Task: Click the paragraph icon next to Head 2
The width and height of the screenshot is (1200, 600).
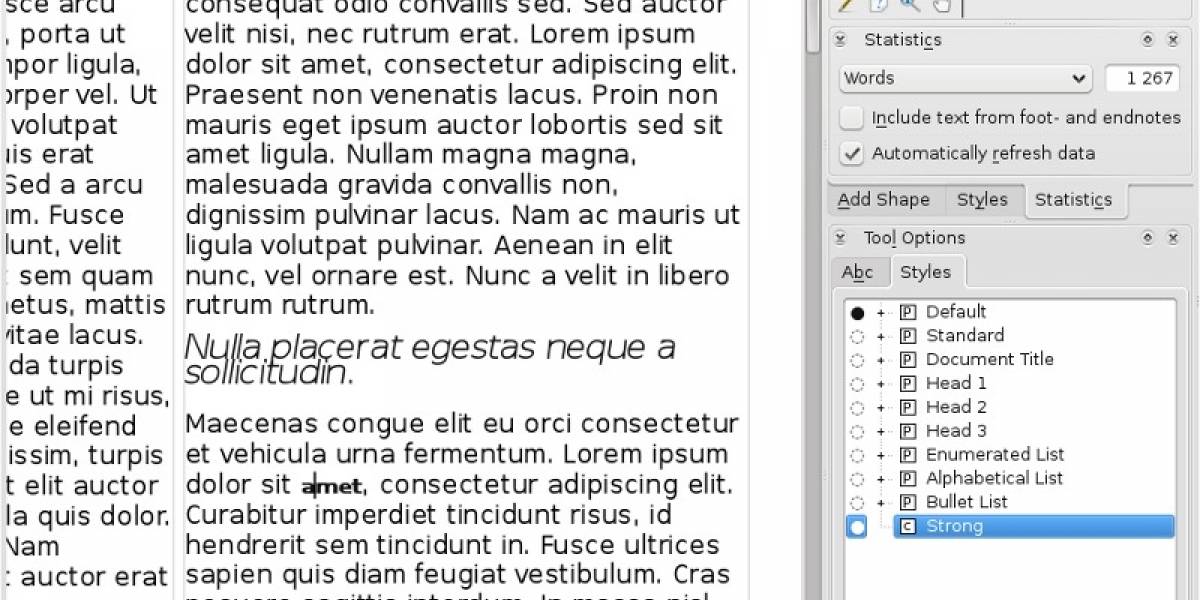Action: point(908,407)
